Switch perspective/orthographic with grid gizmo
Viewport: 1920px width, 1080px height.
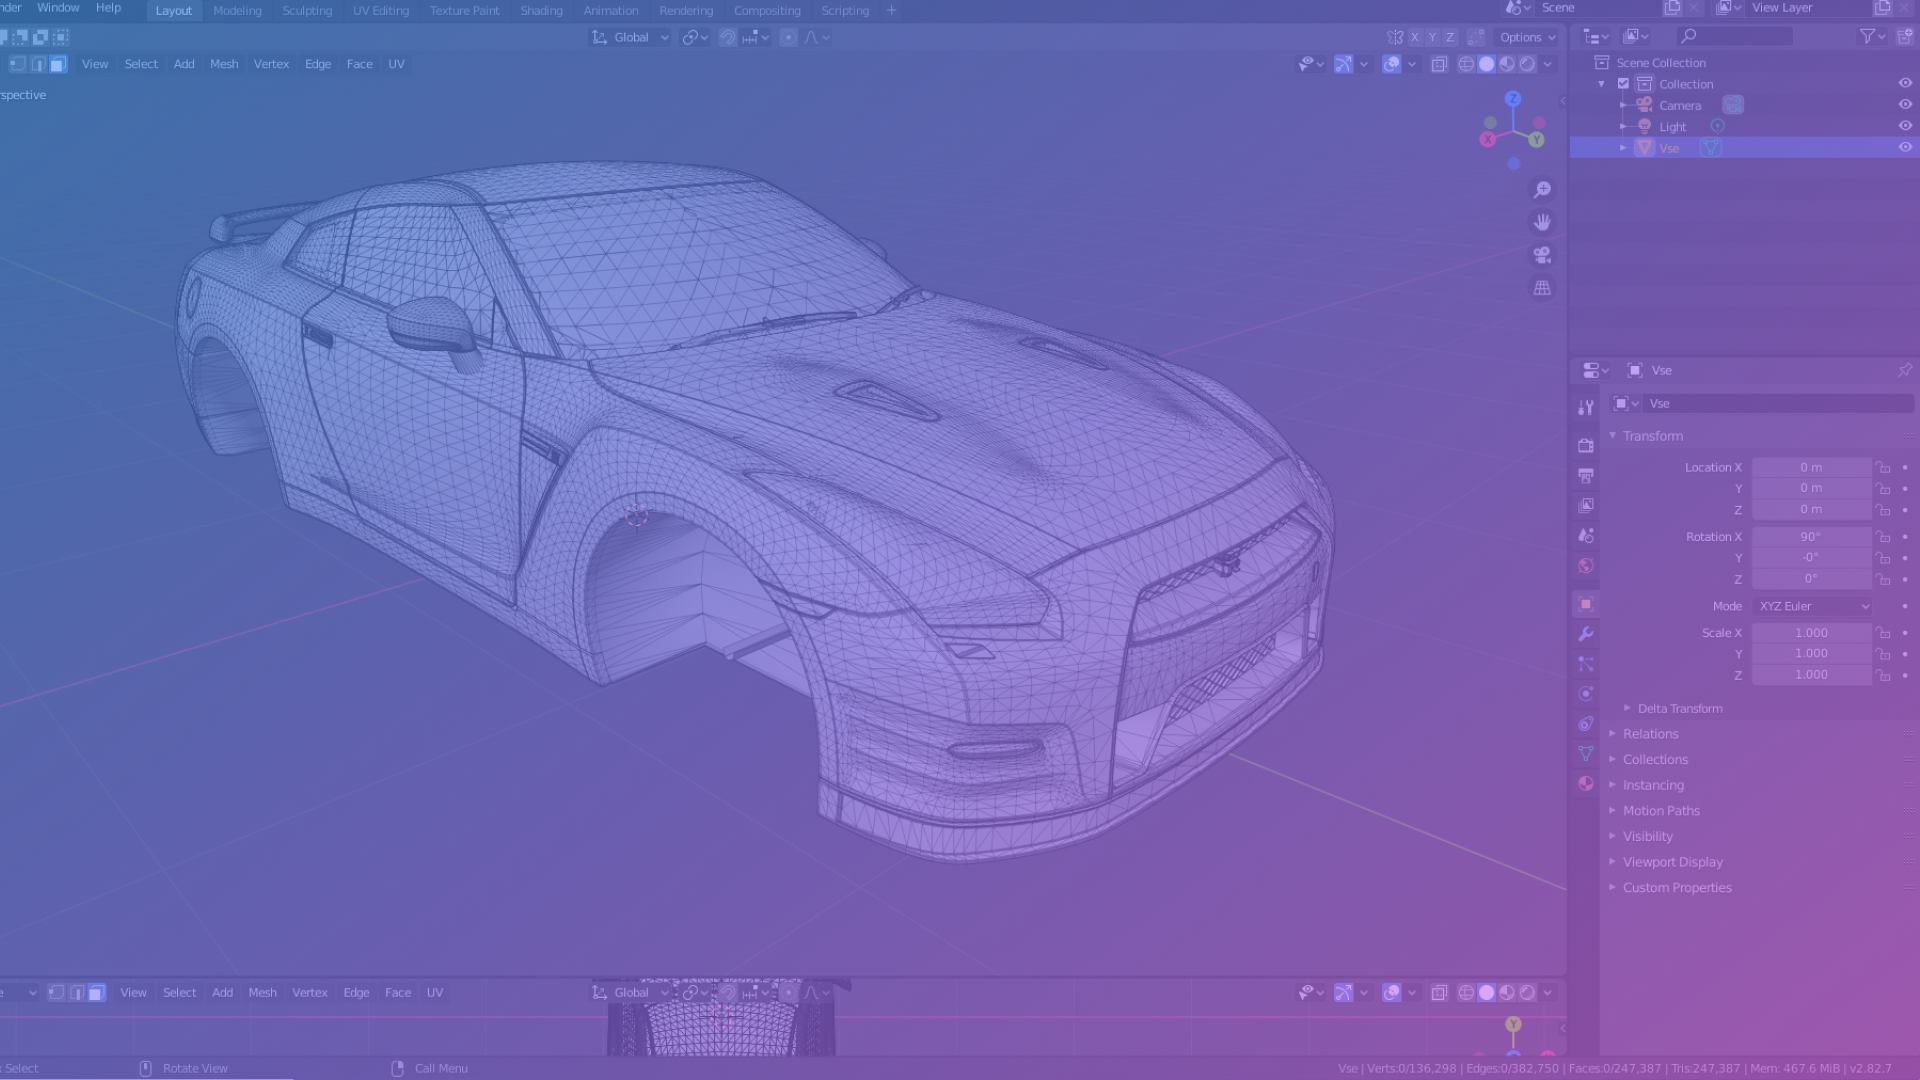[1542, 288]
